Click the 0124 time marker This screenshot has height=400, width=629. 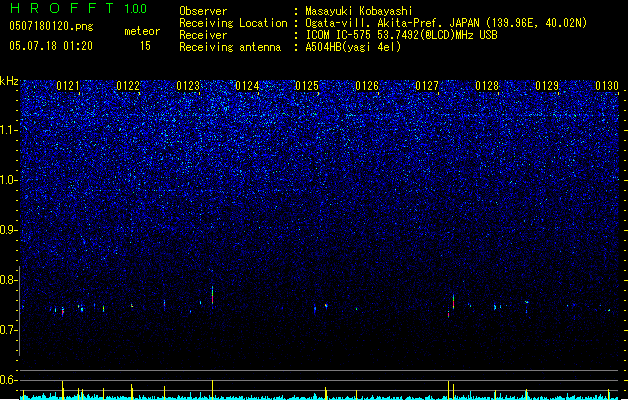tap(247, 86)
